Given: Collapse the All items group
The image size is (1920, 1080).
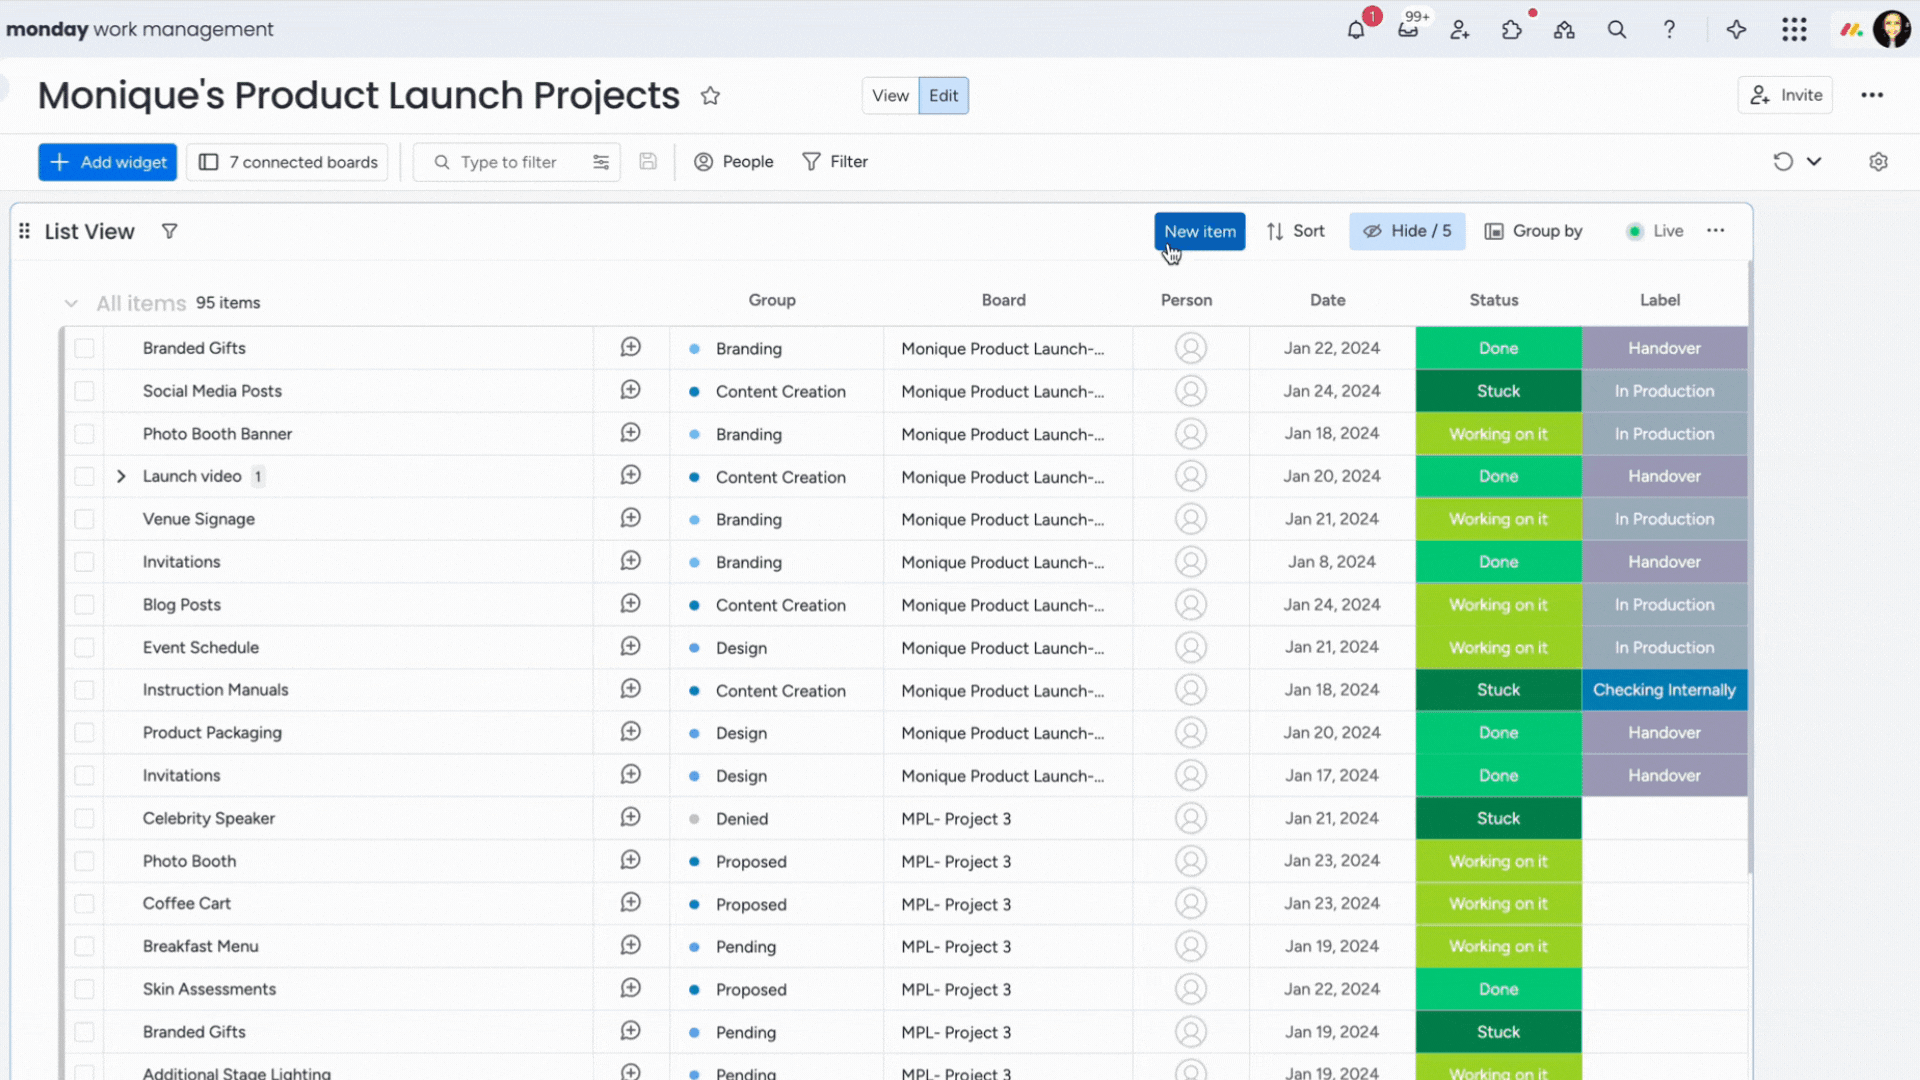Looking at the screenshot, I should (71, 303).
